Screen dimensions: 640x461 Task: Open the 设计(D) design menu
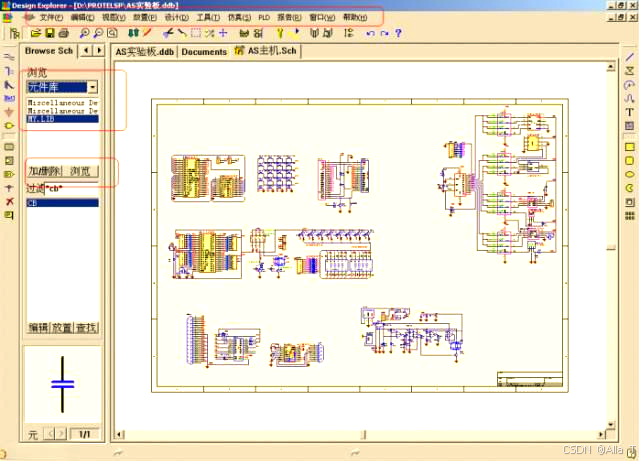coord(177,18)
